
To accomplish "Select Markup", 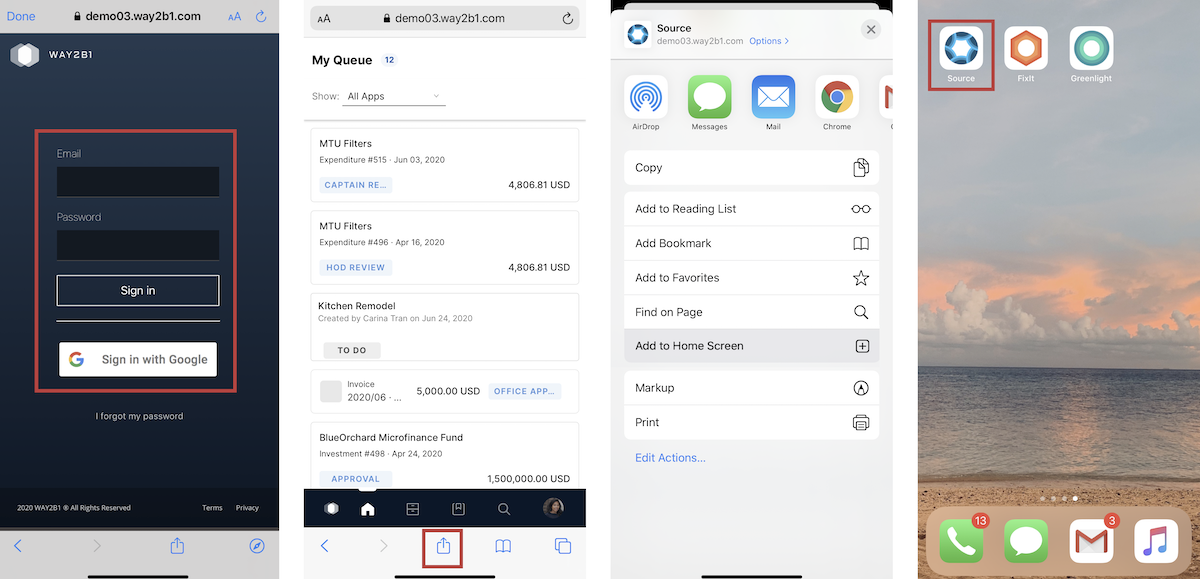I will point(751,388).
